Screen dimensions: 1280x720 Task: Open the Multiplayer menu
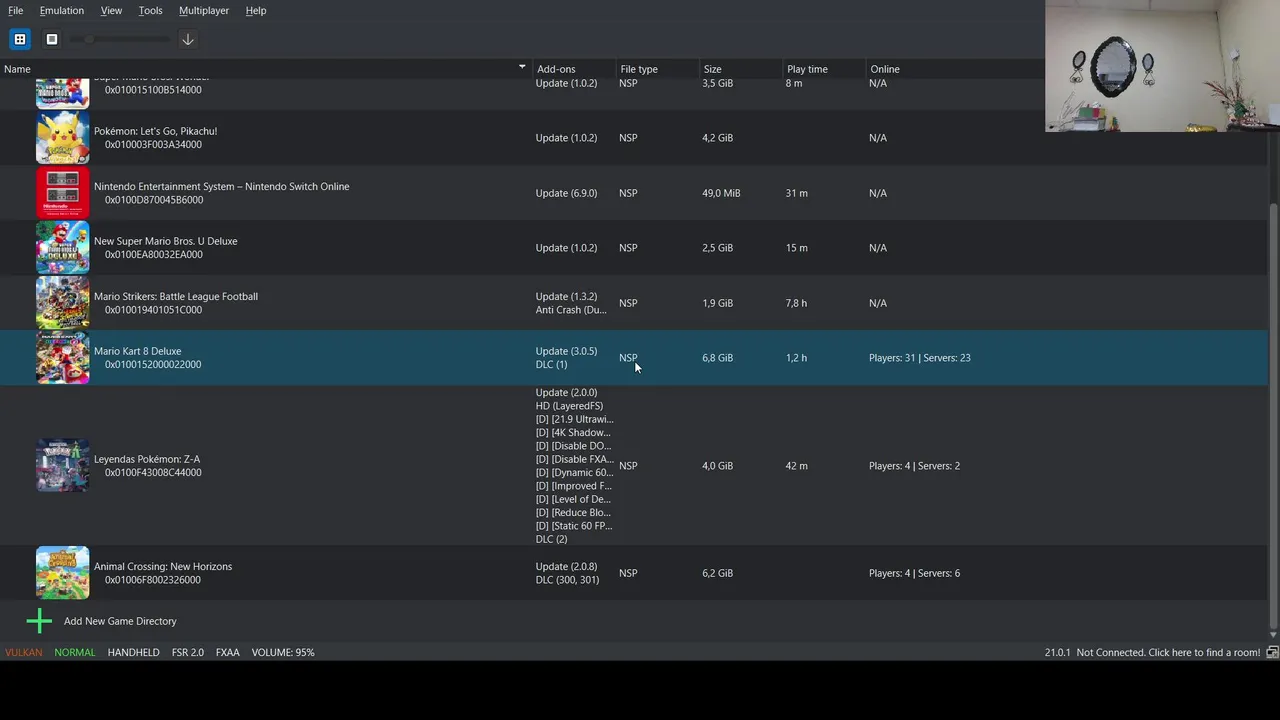(x=203, y=10)
